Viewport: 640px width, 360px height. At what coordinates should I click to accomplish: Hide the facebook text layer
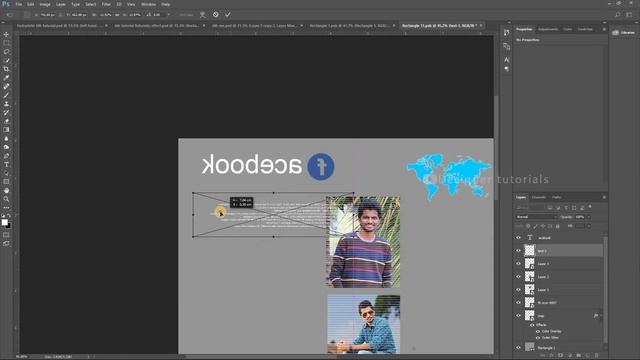(x=518, y=238)
